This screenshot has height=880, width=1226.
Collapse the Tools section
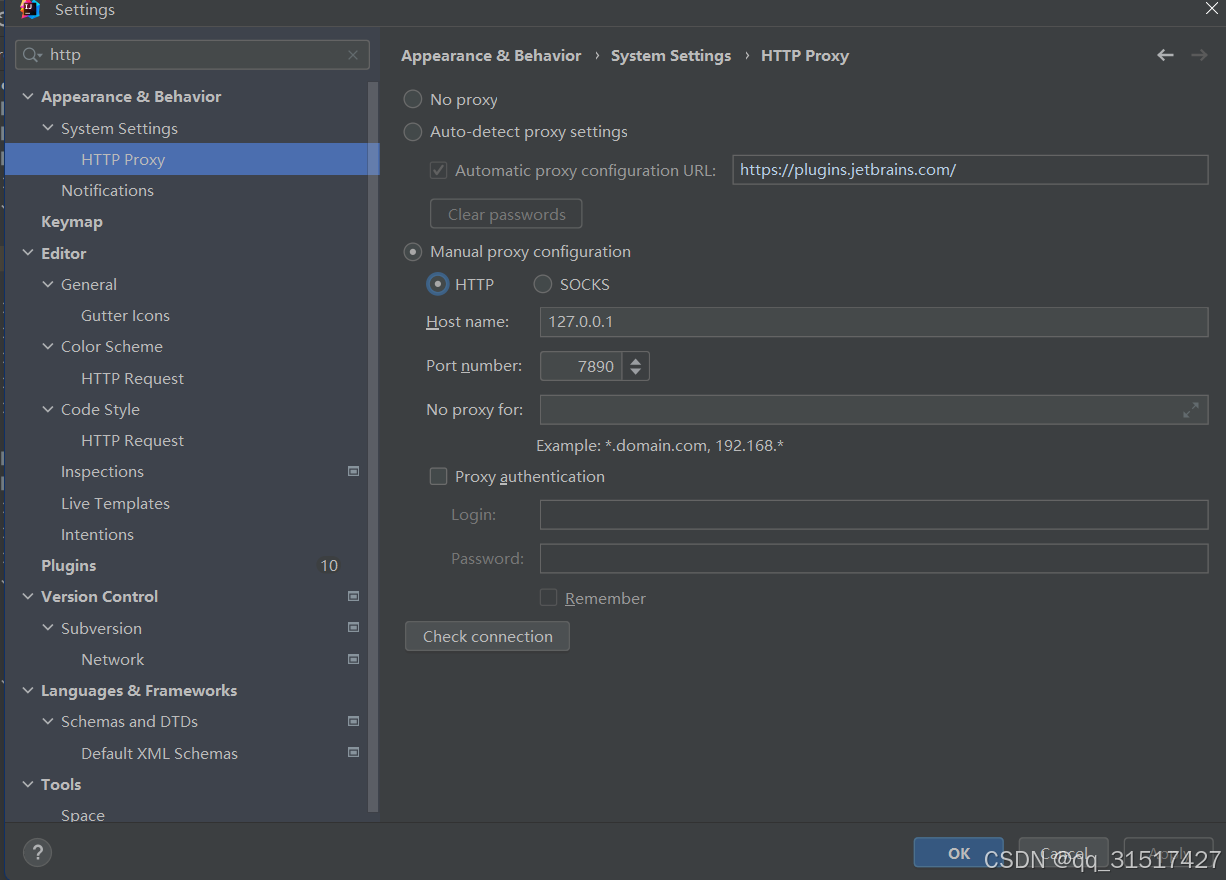(x=28, y=784)
